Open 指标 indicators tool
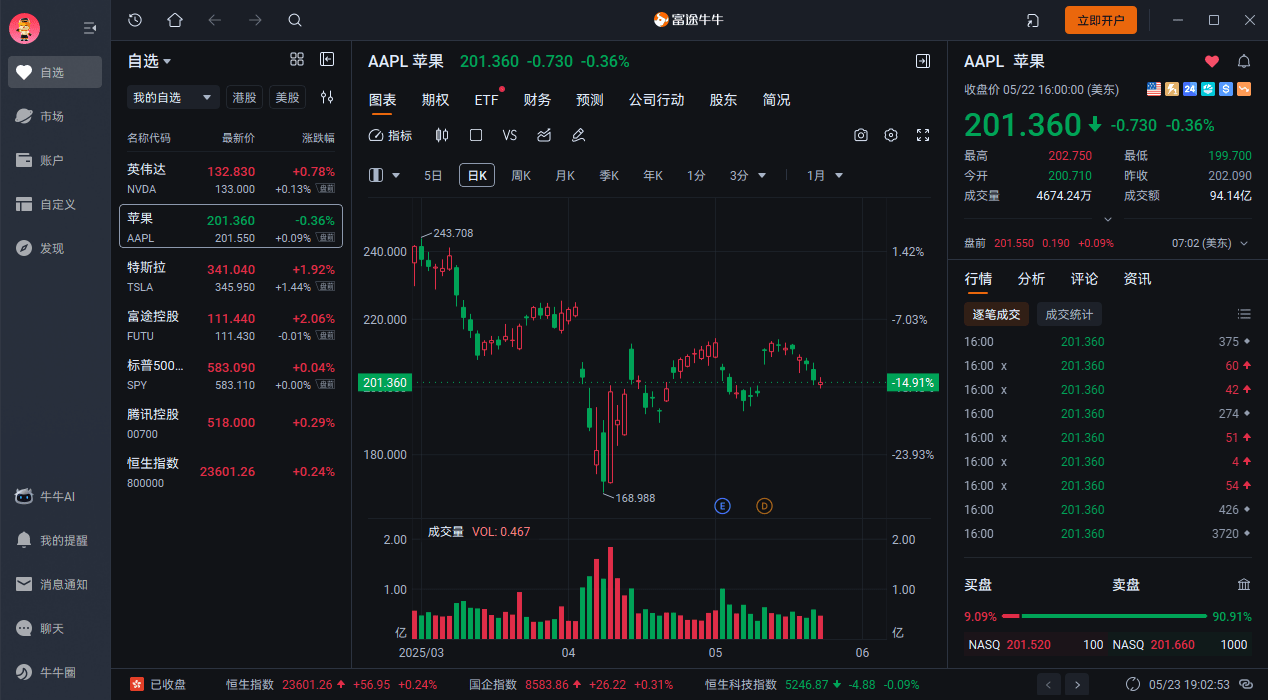The height and width of the screenshot is (700, 1268). (390, 135)
